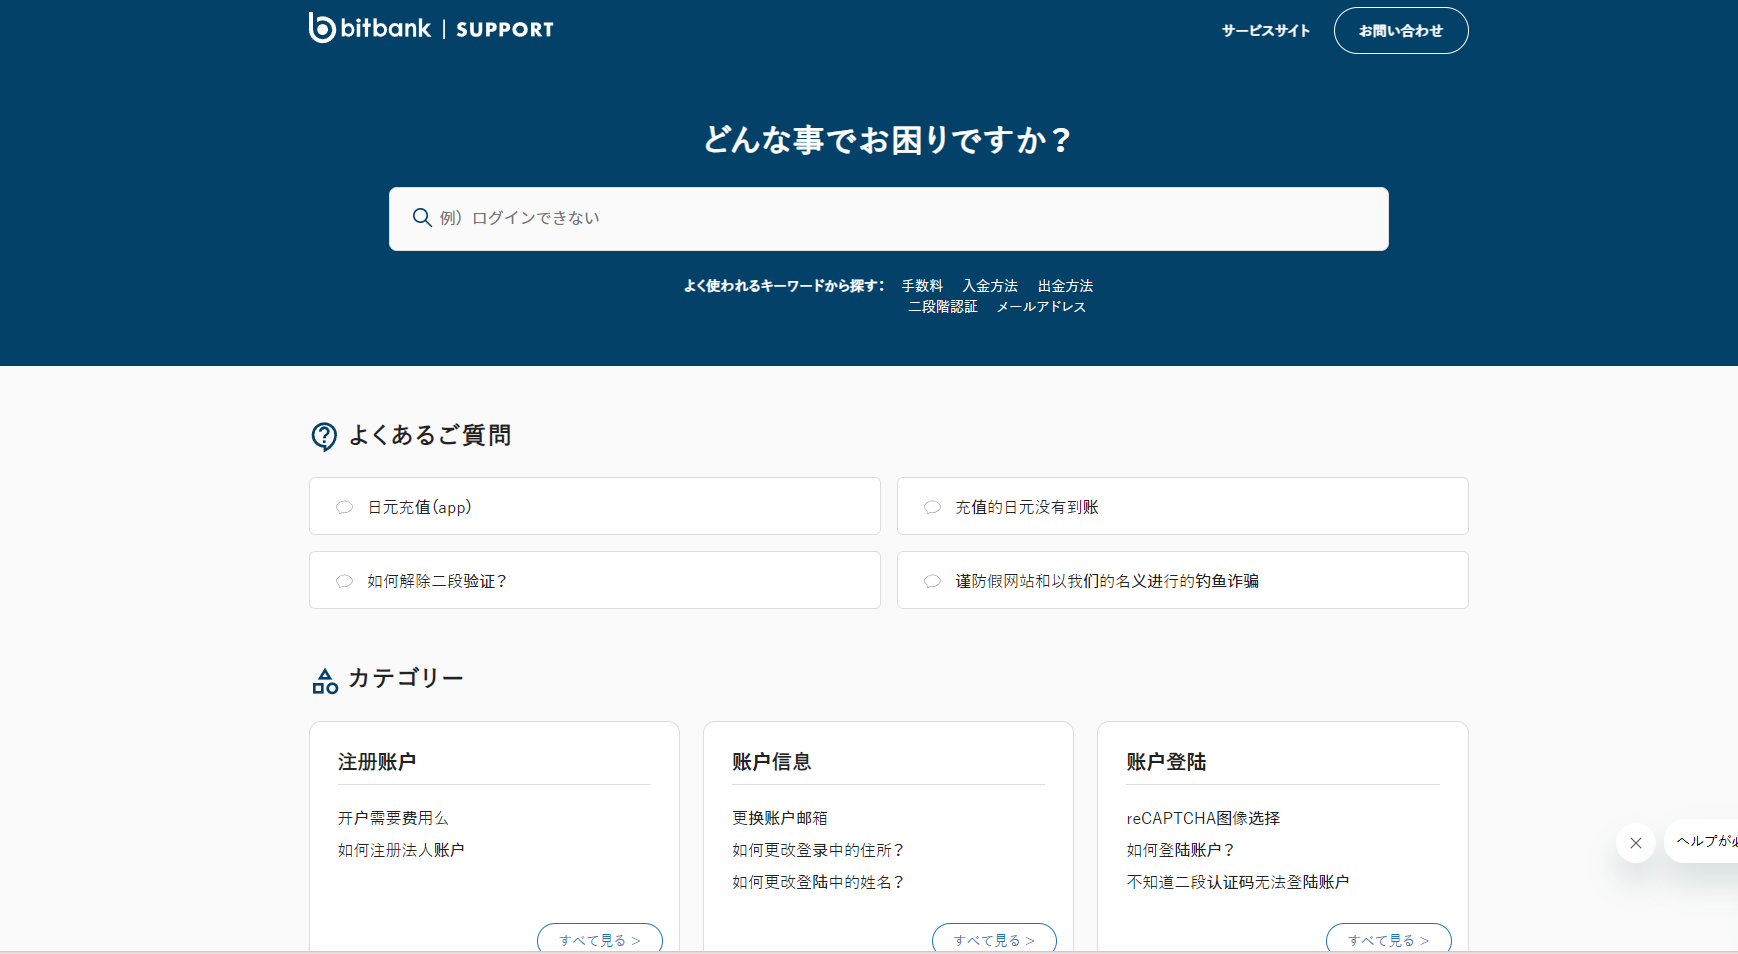The image size is (1738, 954).
Task: Open the ヘルプ chat widget
Action: tap(1705, 843)
